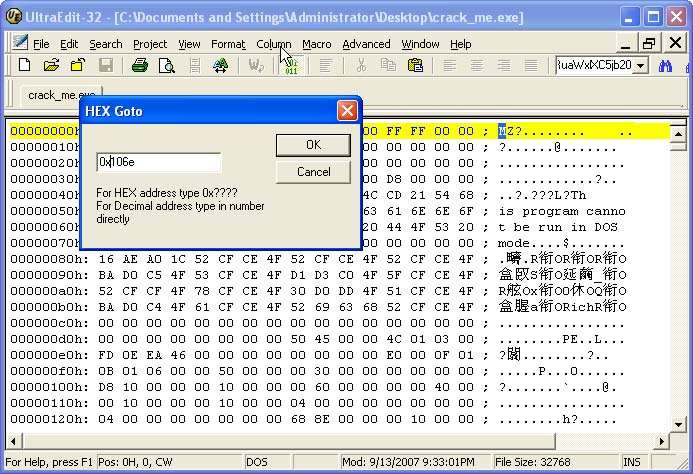Click 'Pos: 0H, 0, CW' status entry
Screen dimensions: 693x474
pyautogui.click(x=135, y=462)
